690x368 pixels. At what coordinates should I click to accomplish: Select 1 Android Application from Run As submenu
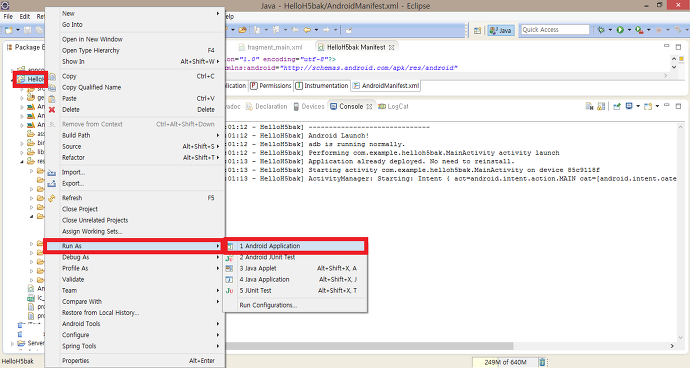pyautogui.click(x=295, y=246)
